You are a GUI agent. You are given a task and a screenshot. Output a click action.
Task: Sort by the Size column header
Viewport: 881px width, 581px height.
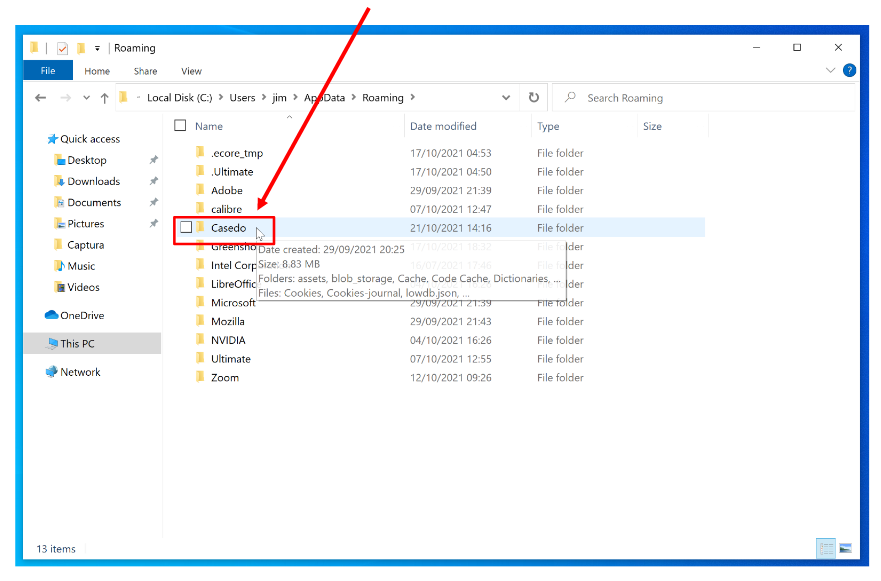(x=652, y=126)
